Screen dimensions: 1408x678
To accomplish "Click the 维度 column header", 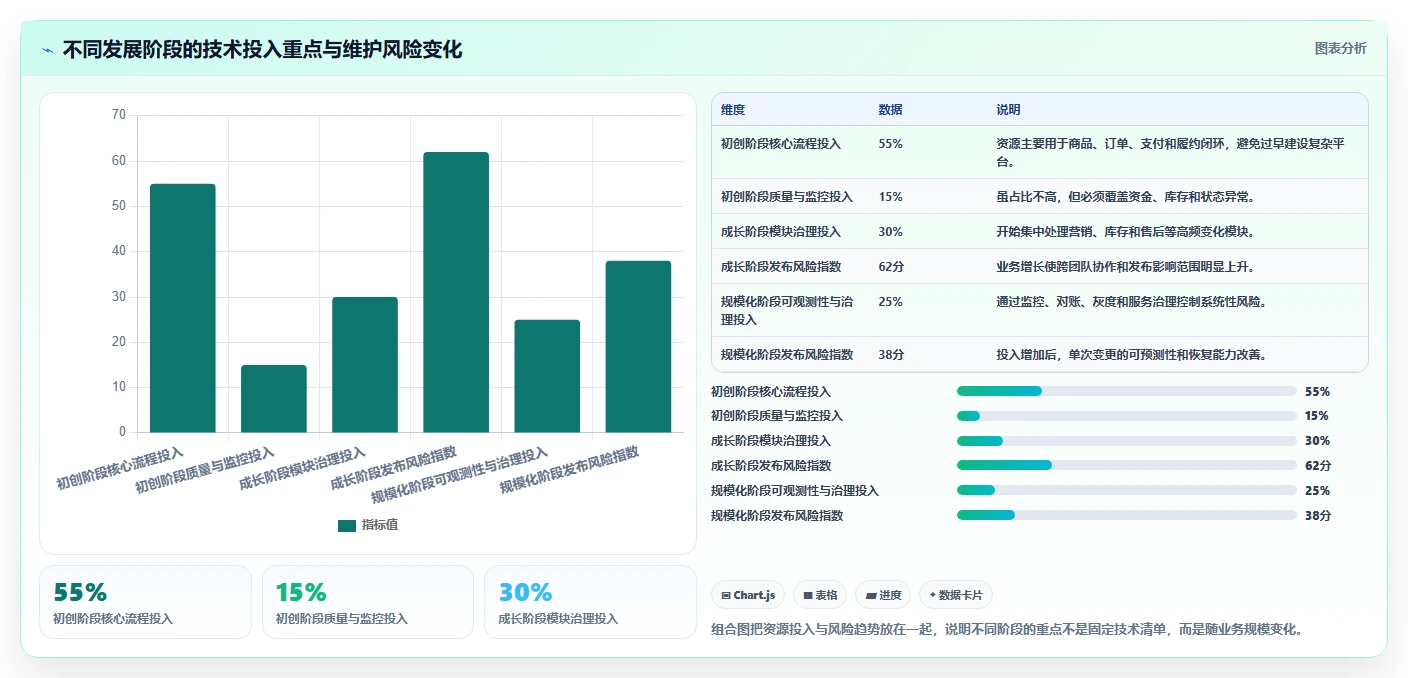I will [x=733, y=110].
